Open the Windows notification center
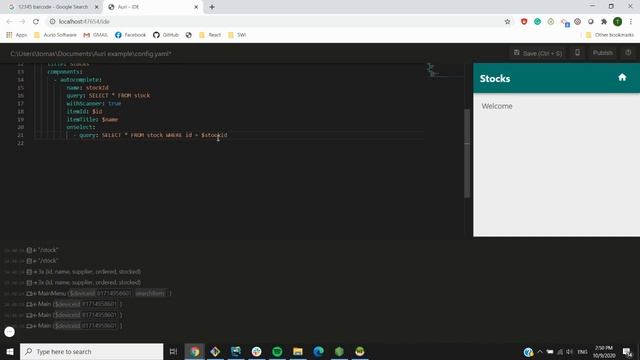This screenshot has height=360, width=640. pos(627,352)
